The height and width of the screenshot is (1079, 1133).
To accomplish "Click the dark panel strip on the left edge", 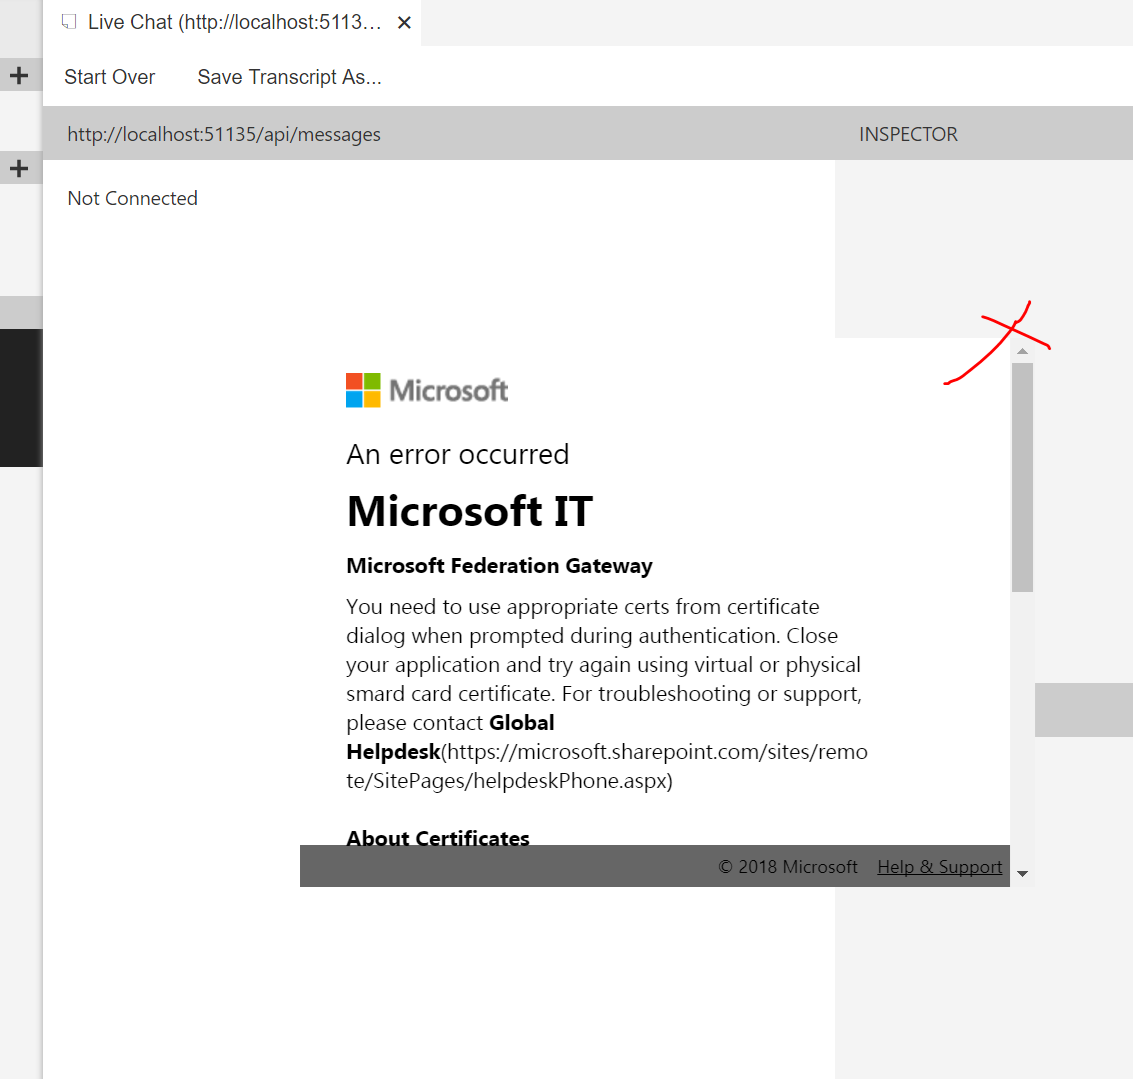I will [x=20, y=398].
